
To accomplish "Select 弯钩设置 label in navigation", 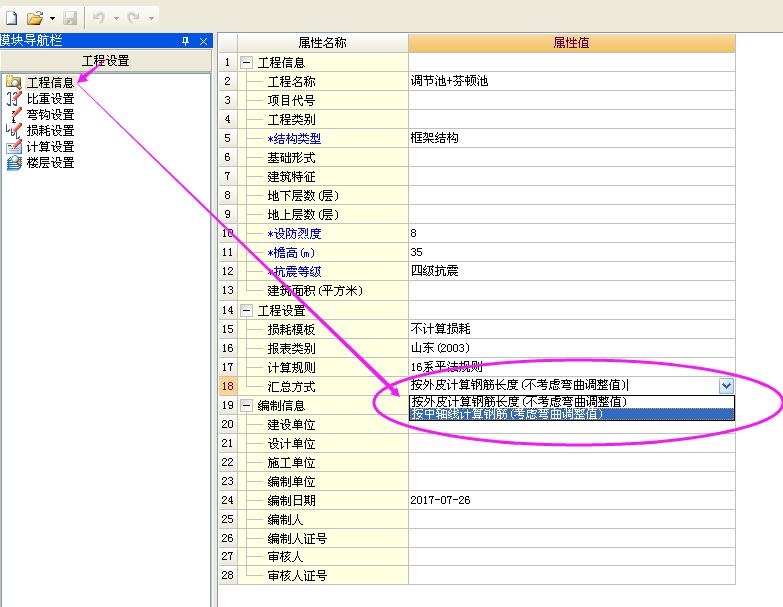I will point(50,115).
